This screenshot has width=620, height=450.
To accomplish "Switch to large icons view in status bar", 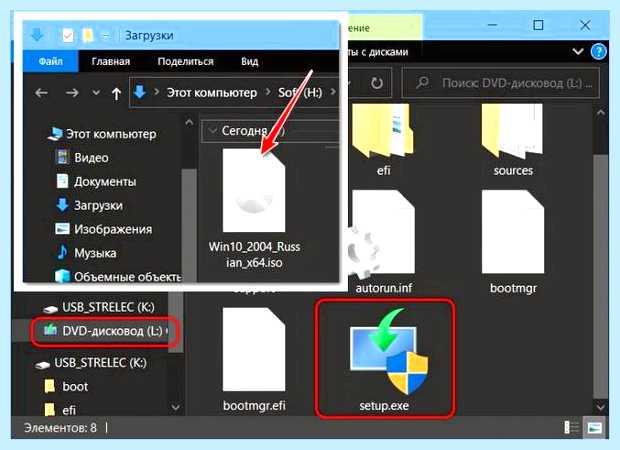I will [x=594, y=427].
